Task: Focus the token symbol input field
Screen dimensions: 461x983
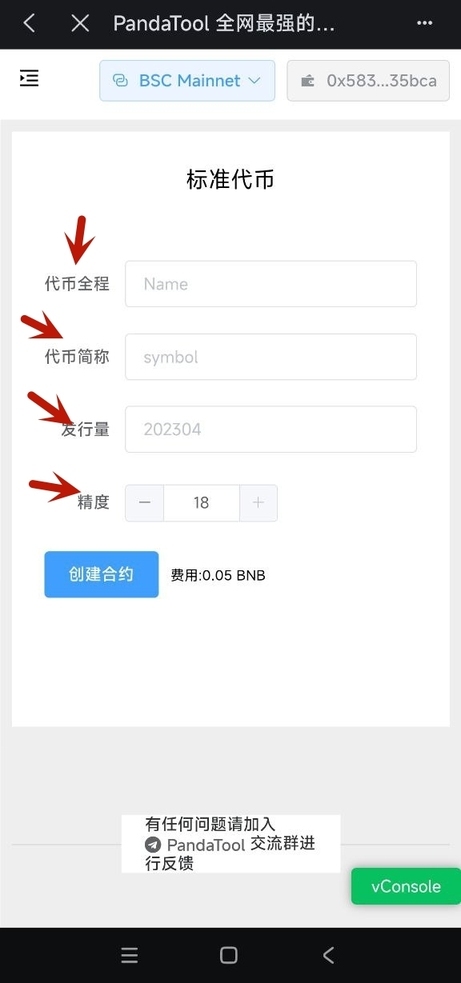Action: (x=271, y=357)
